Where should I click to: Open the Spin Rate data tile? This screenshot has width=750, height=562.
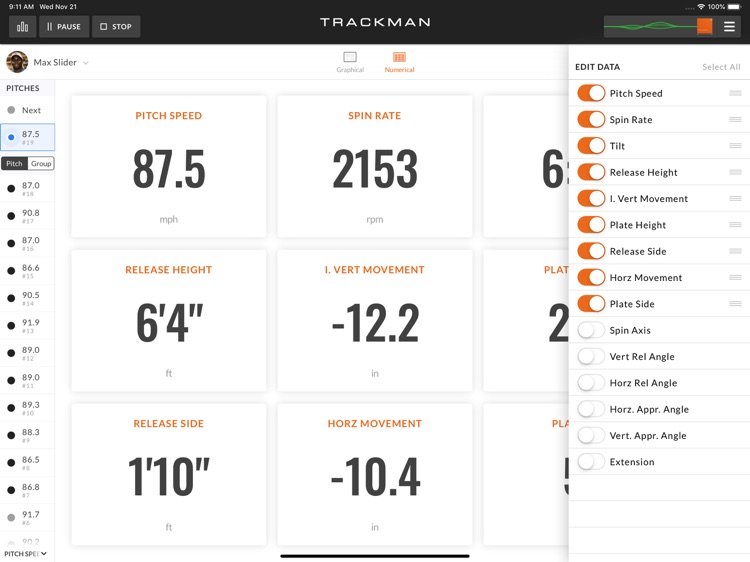[375, 166]
